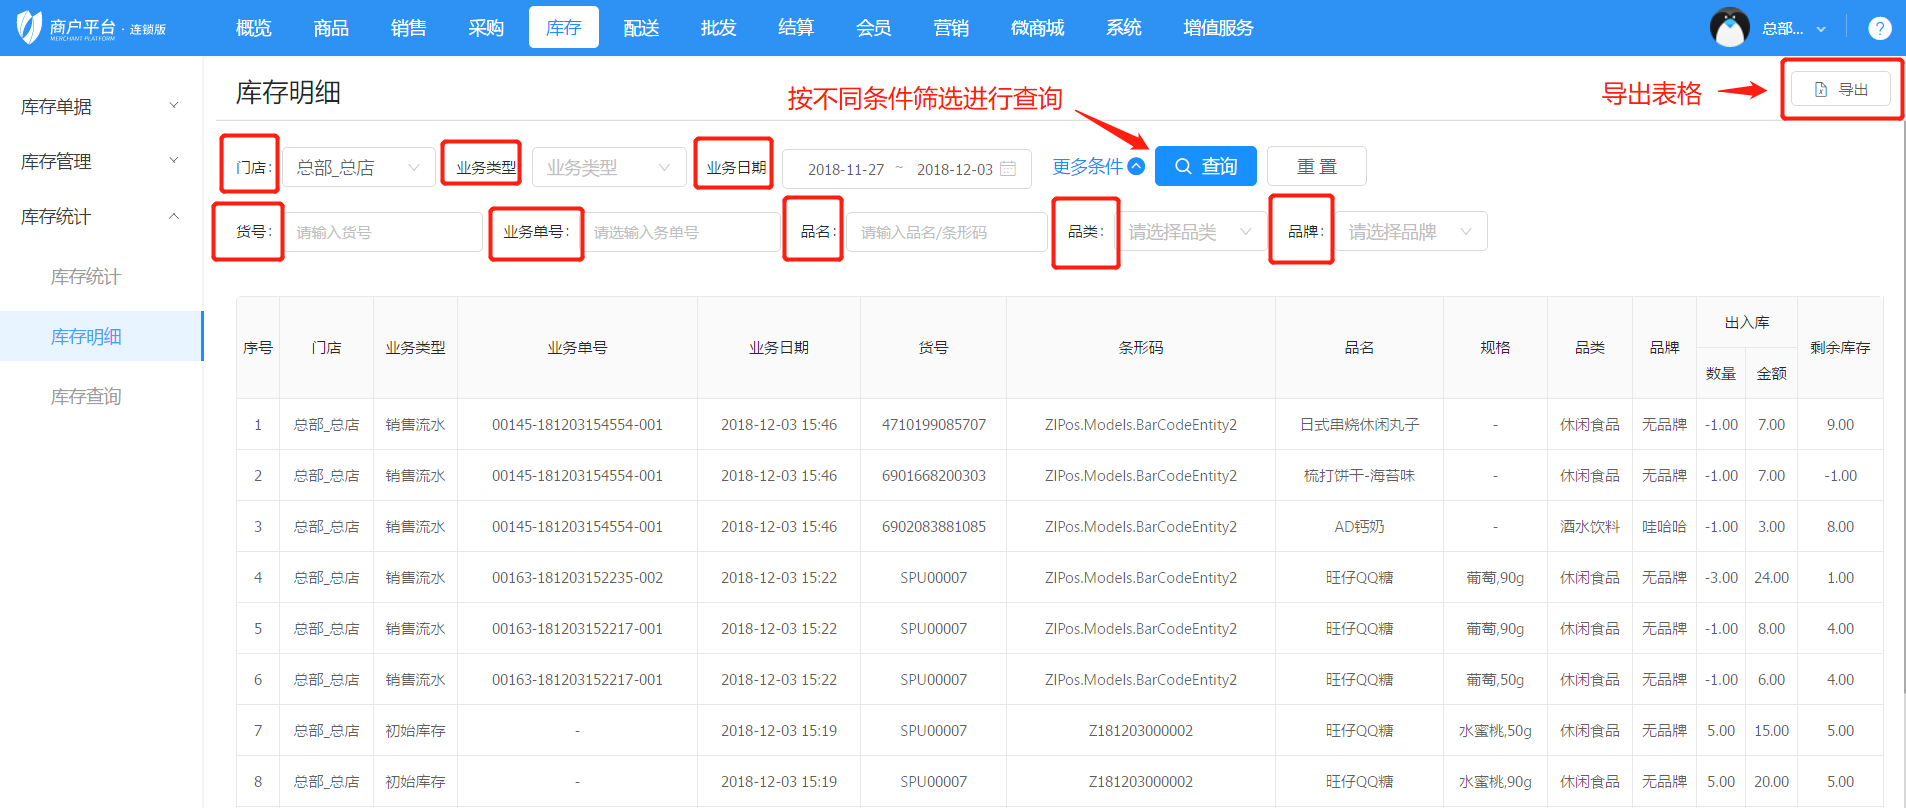
Task: Click the 导出 export button
Action: coord(1841,89)
